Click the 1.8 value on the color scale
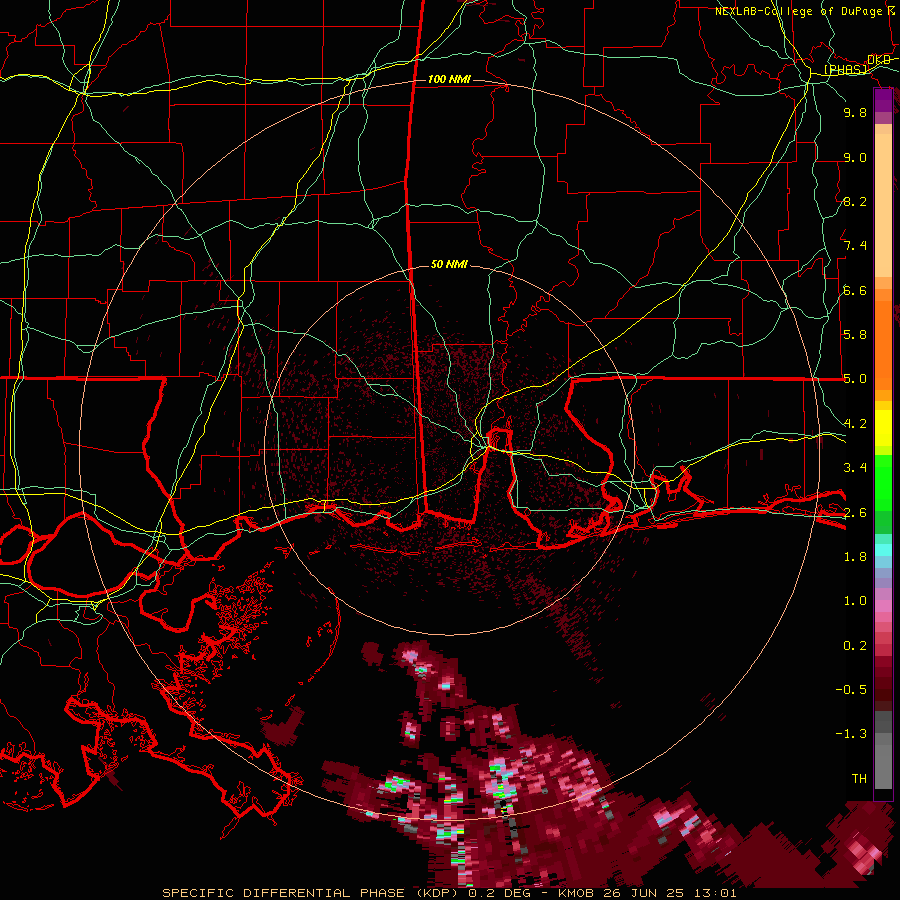 coord(855,557)
